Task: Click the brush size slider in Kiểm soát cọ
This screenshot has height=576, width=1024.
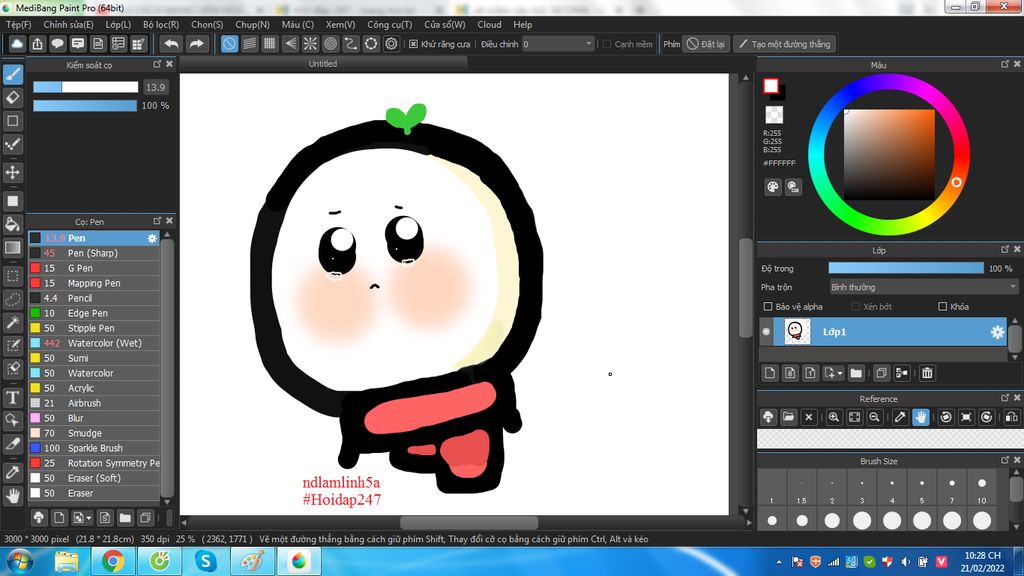Action: coord(86,87)
